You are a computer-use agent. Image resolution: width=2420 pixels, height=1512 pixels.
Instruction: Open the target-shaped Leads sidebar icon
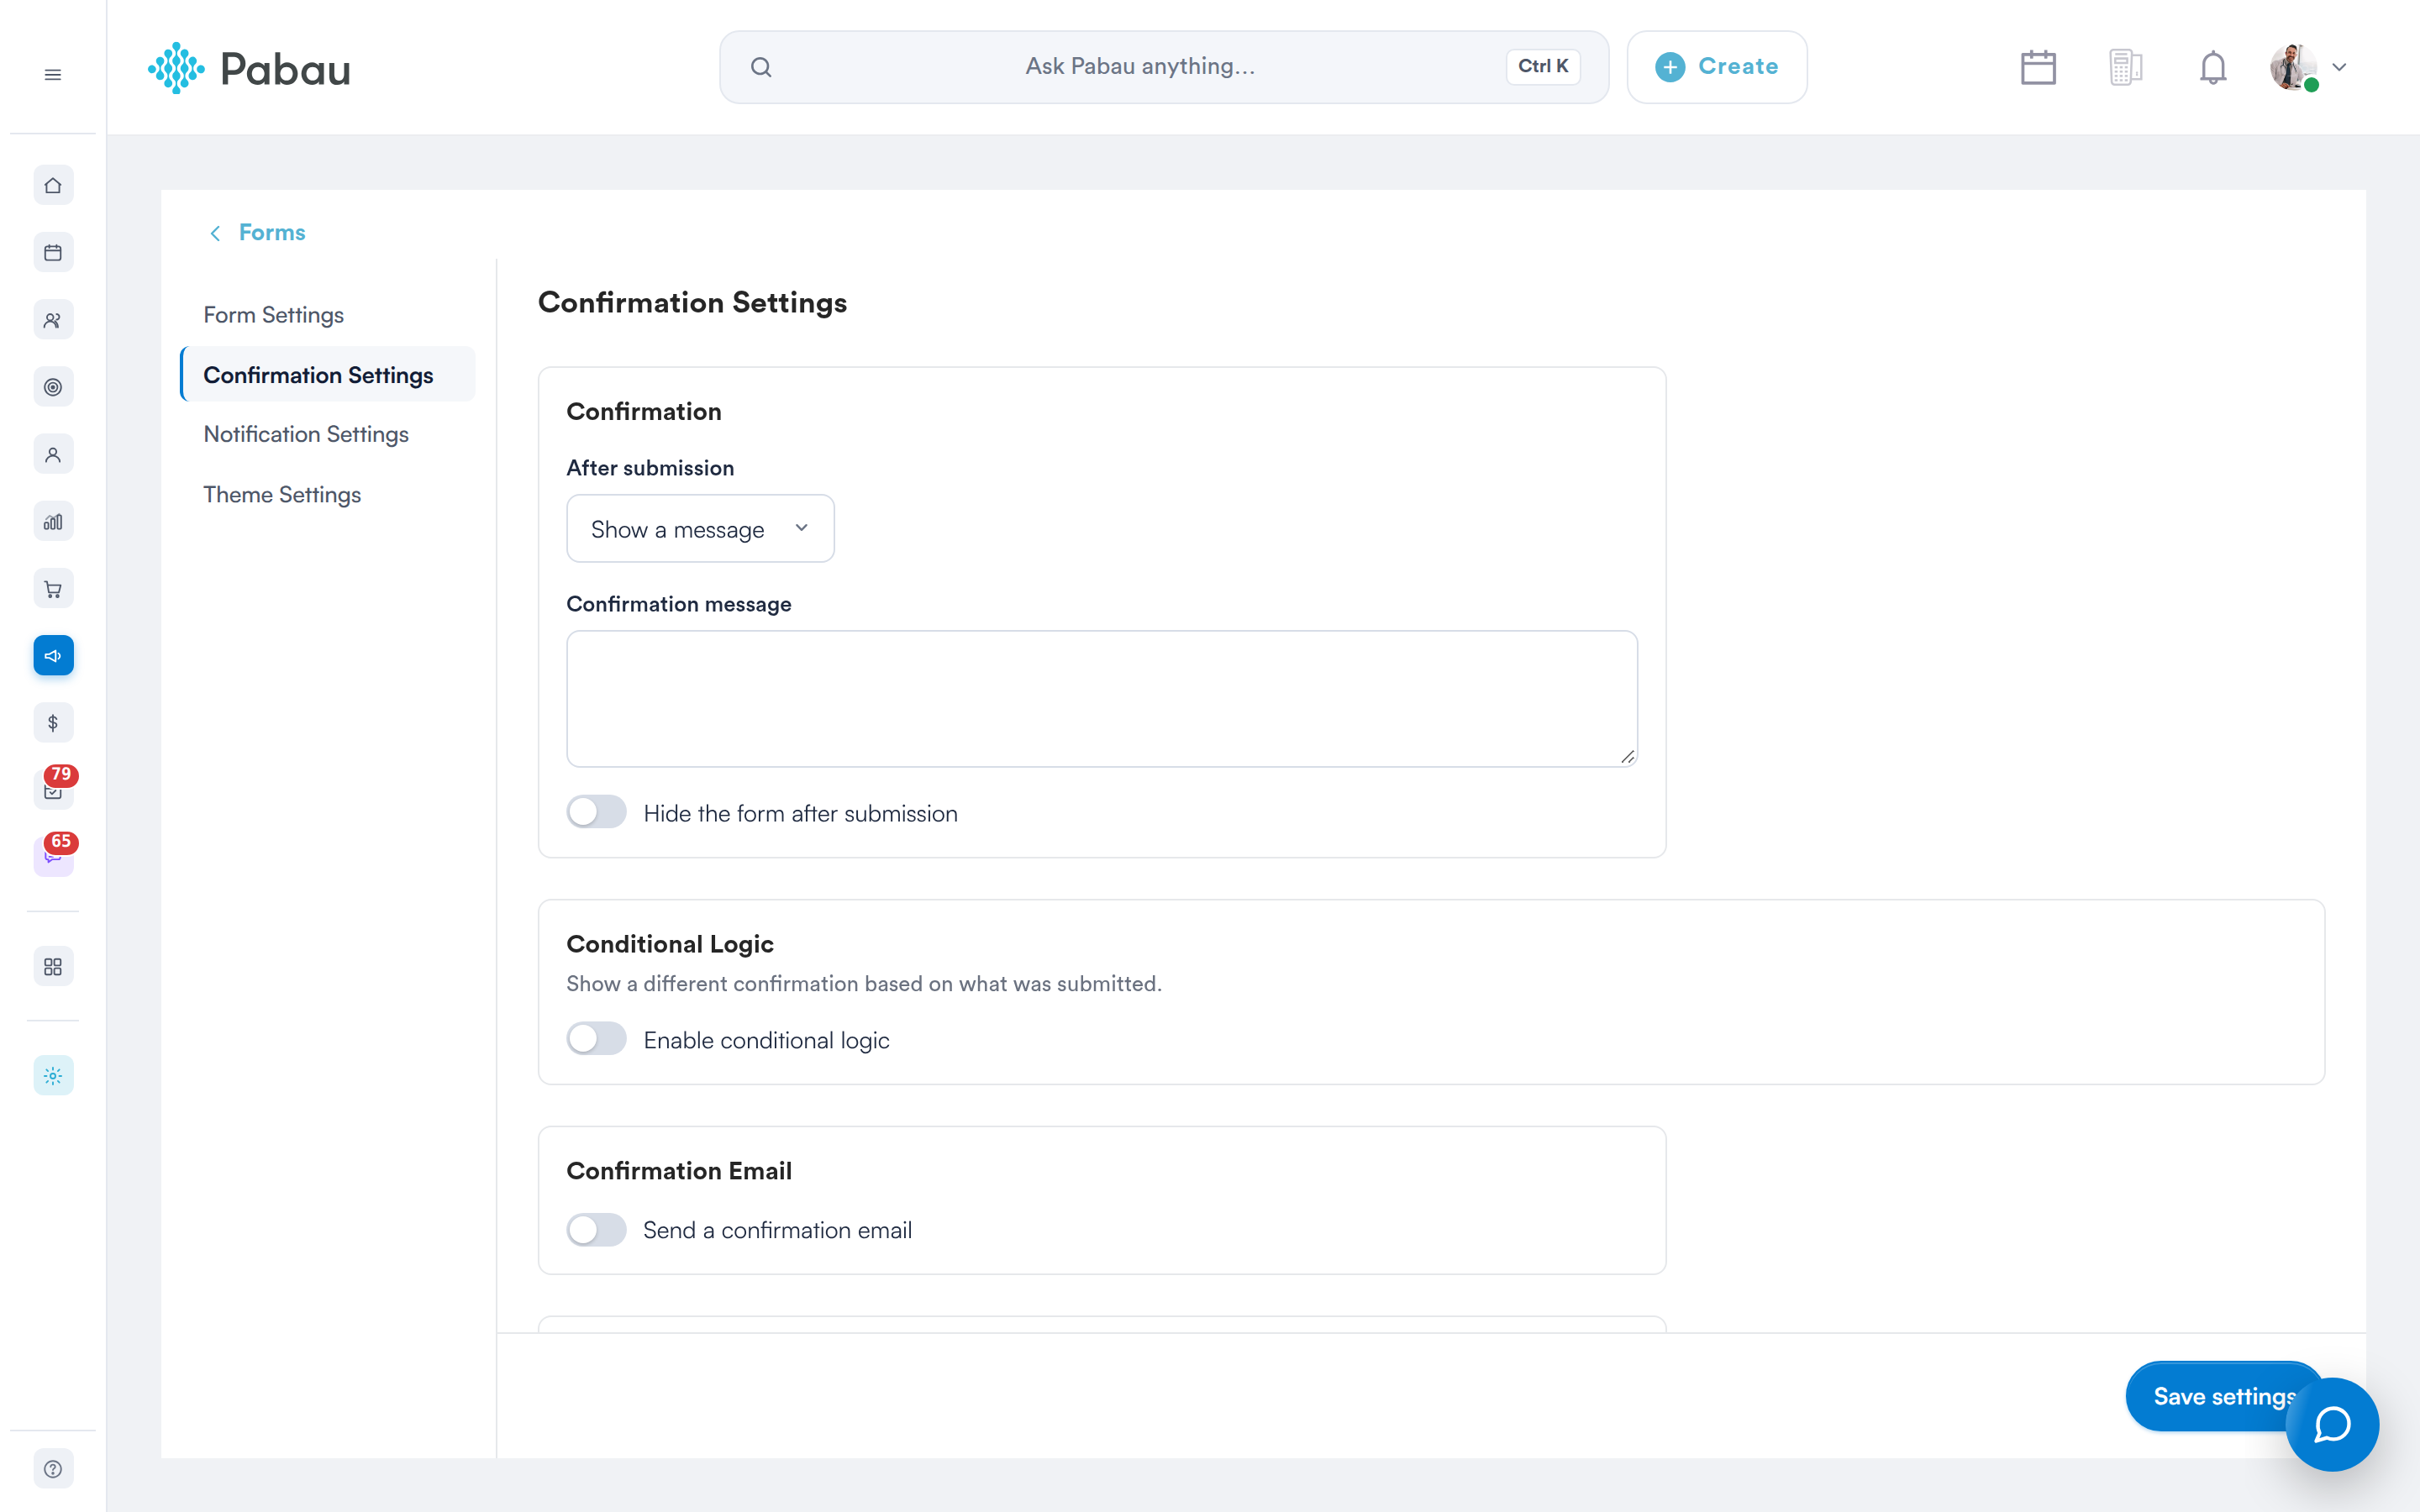(53, 387)
